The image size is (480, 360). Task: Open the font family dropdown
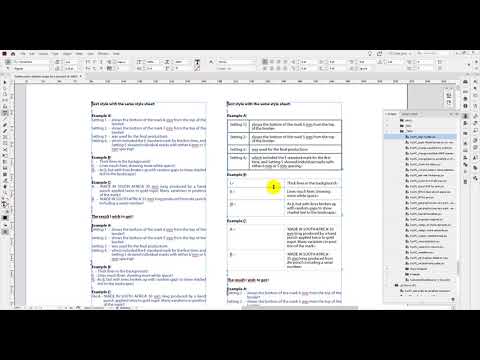click(x=33, y=62)
